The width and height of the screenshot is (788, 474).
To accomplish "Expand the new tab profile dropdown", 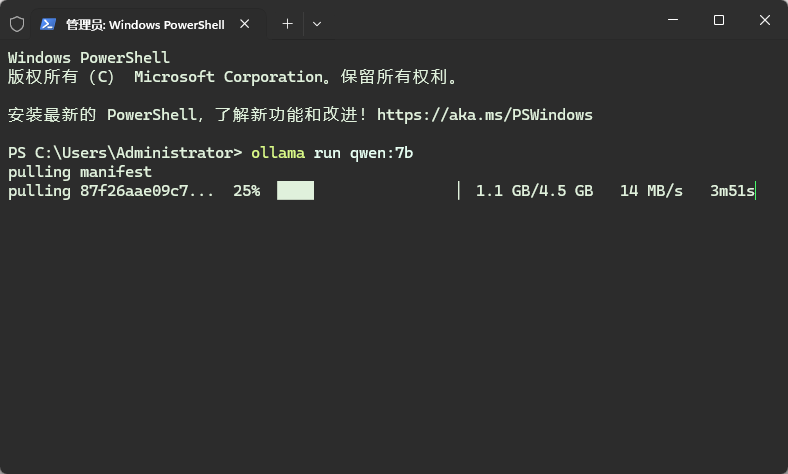I will click(317, 23).
